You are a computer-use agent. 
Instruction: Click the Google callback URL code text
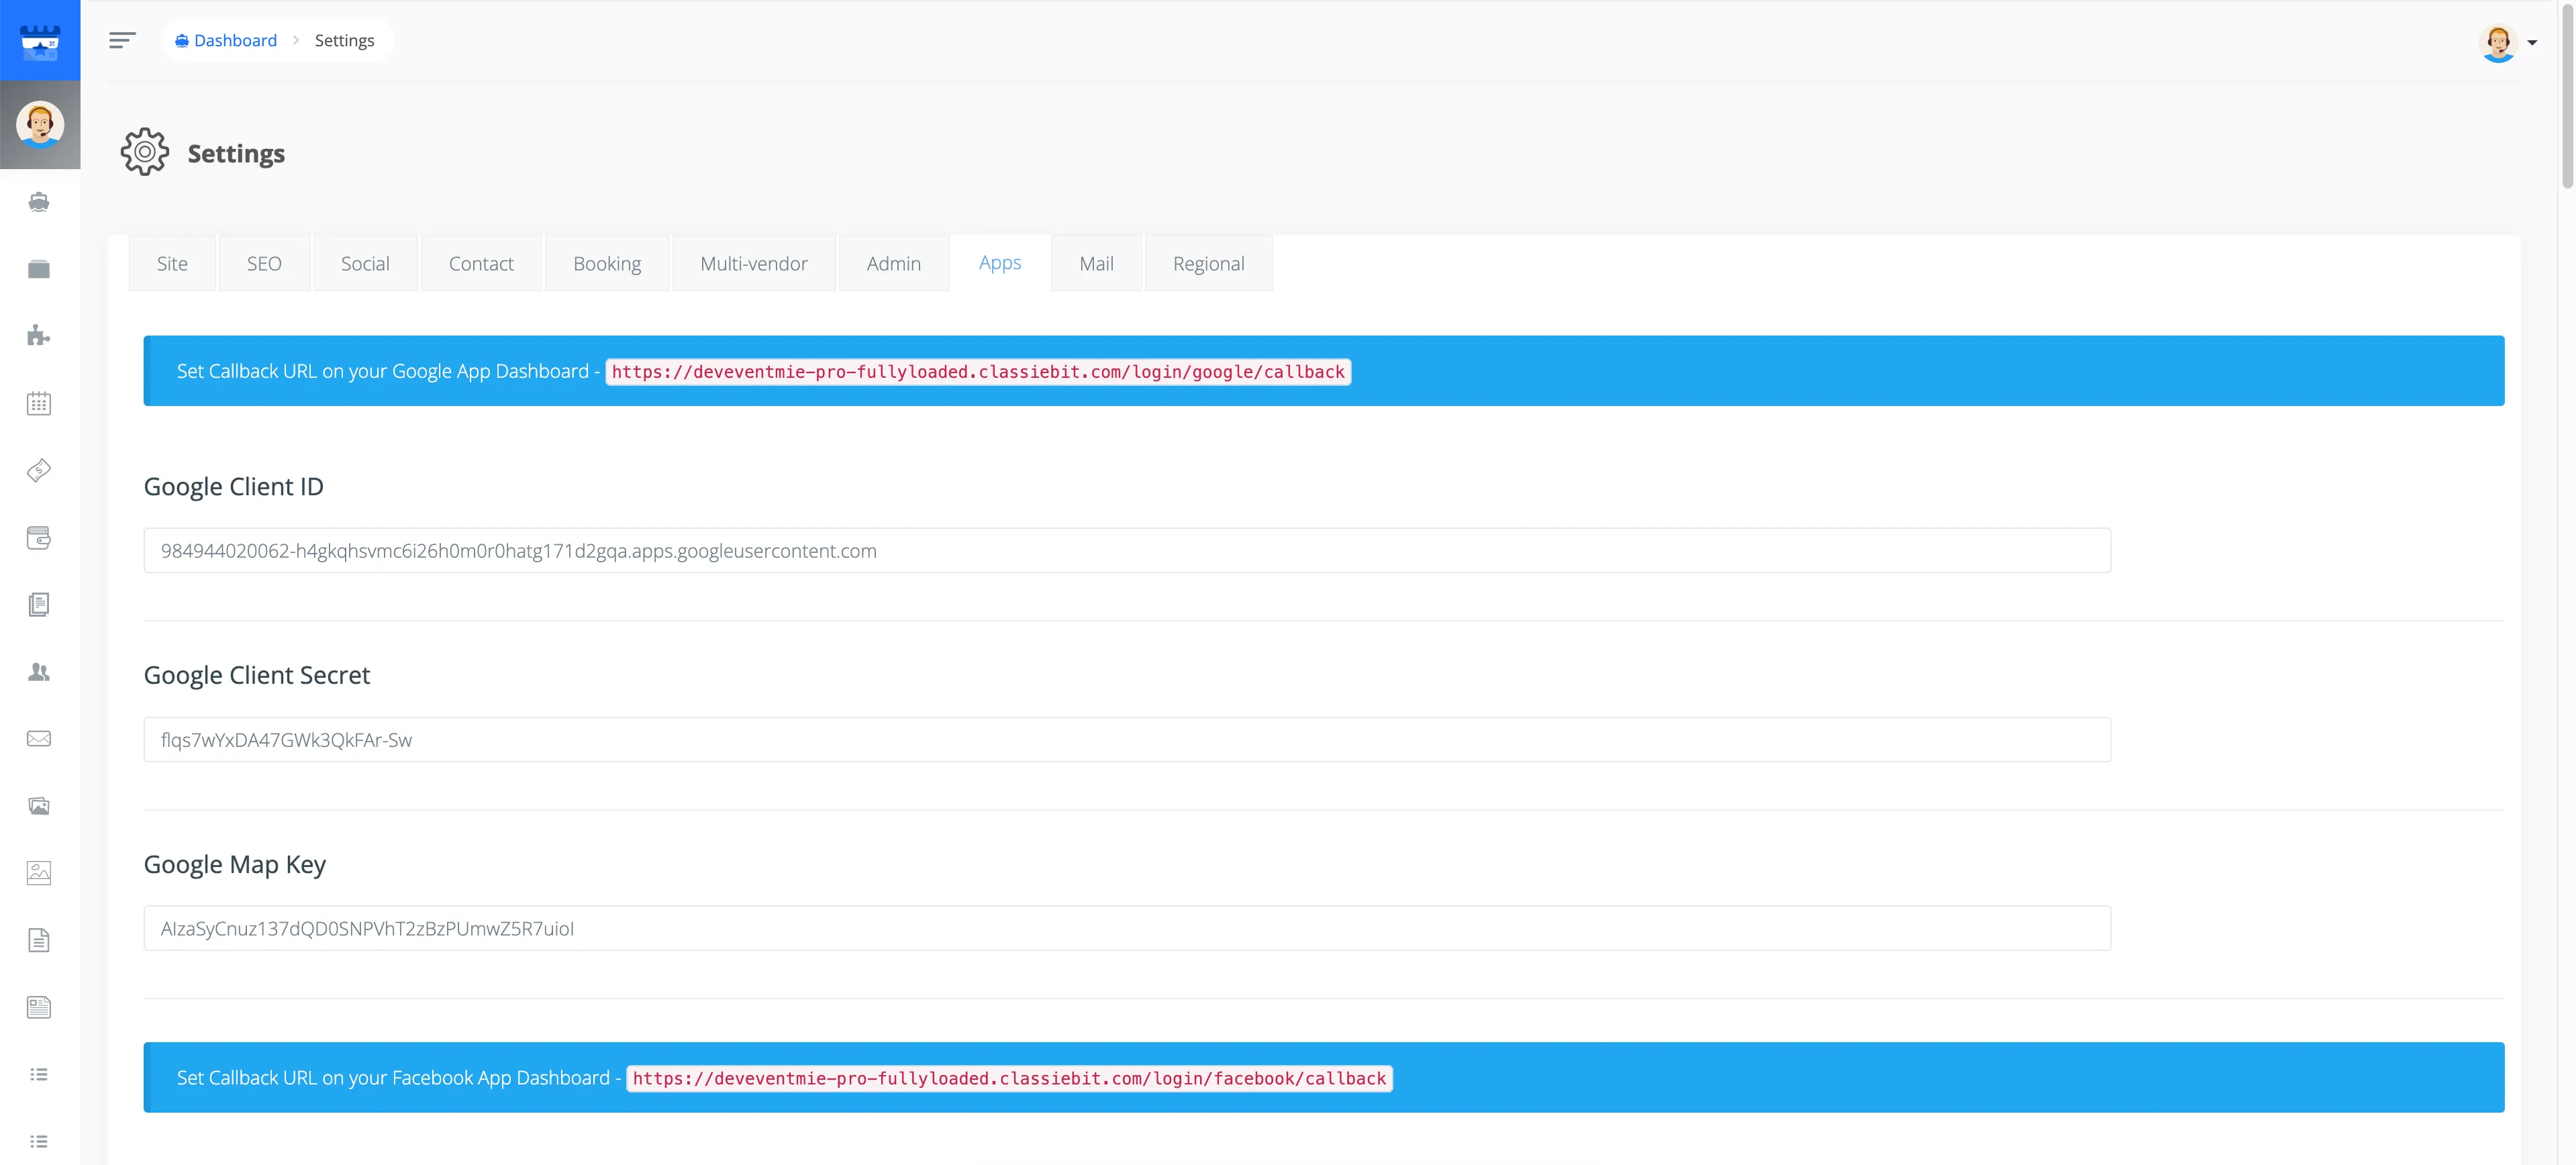coord(977,372)
